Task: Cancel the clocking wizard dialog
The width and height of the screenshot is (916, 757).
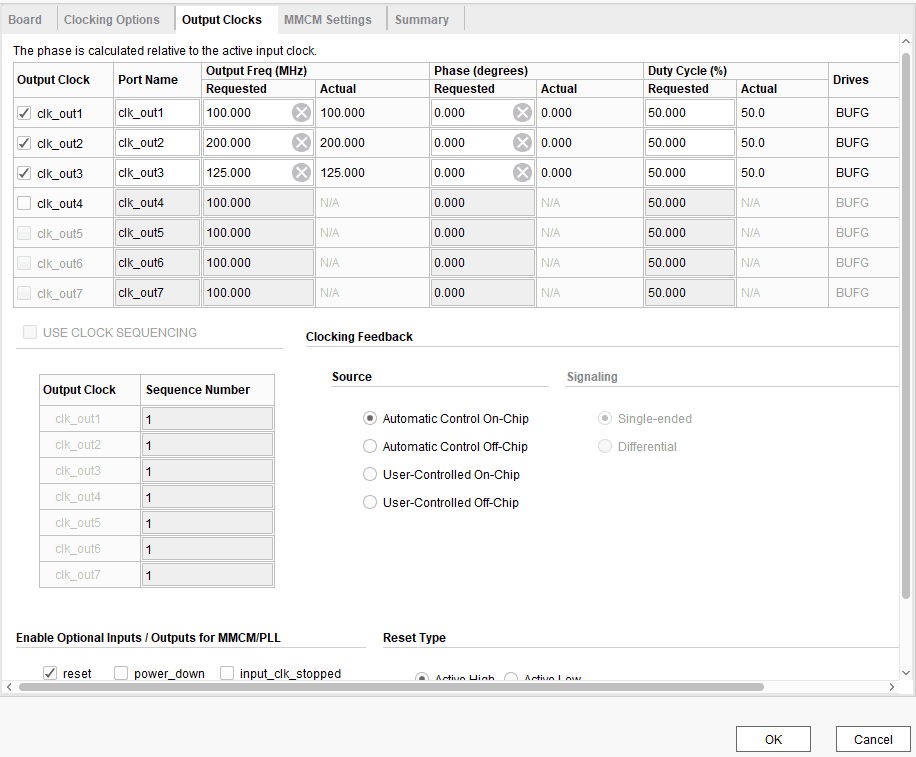Action: [x=873, y=739]
